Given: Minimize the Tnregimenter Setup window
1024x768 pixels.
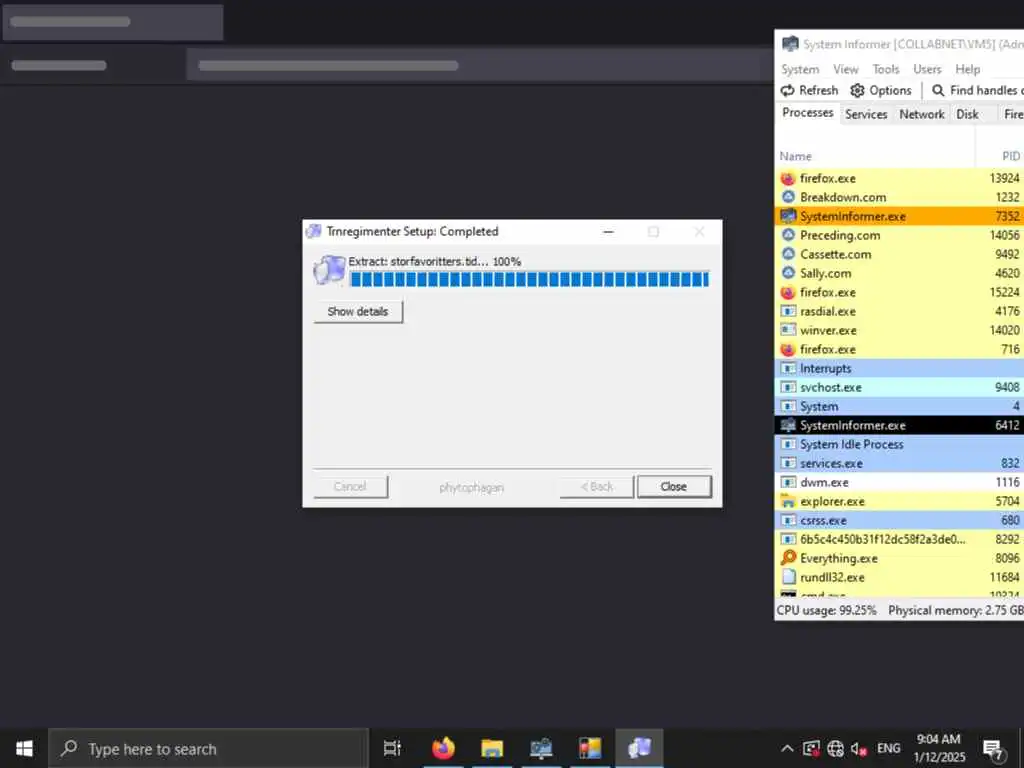Looking at the screenshot, I should 608,232.
